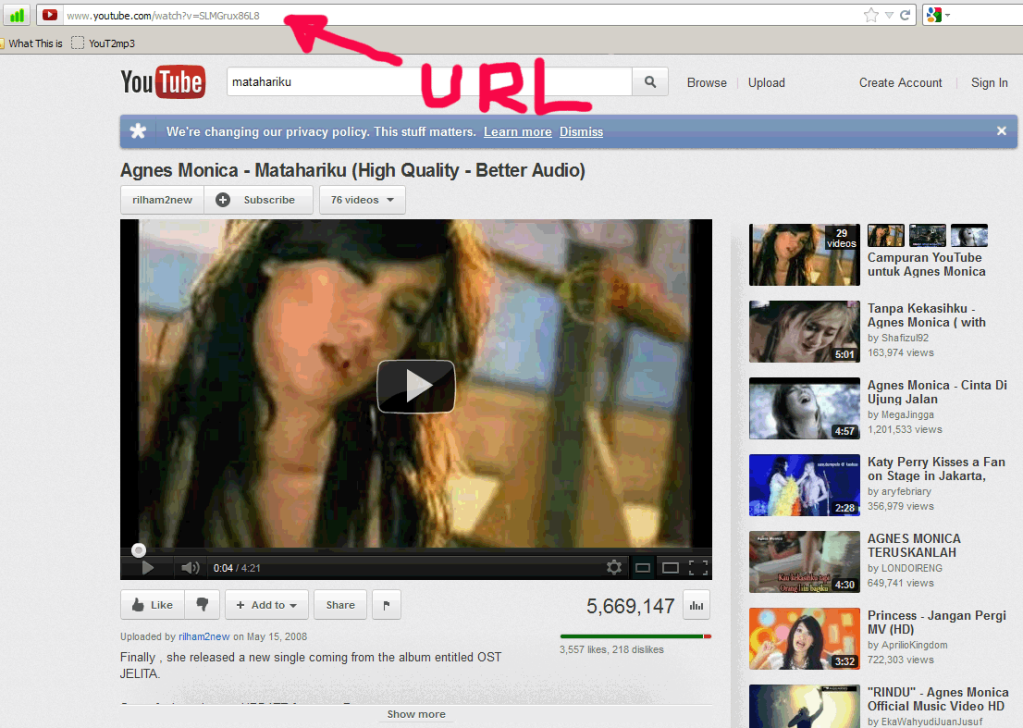Open the player settings gear
This screenshot has width=1023, height=728.
(x=614, y=568)
